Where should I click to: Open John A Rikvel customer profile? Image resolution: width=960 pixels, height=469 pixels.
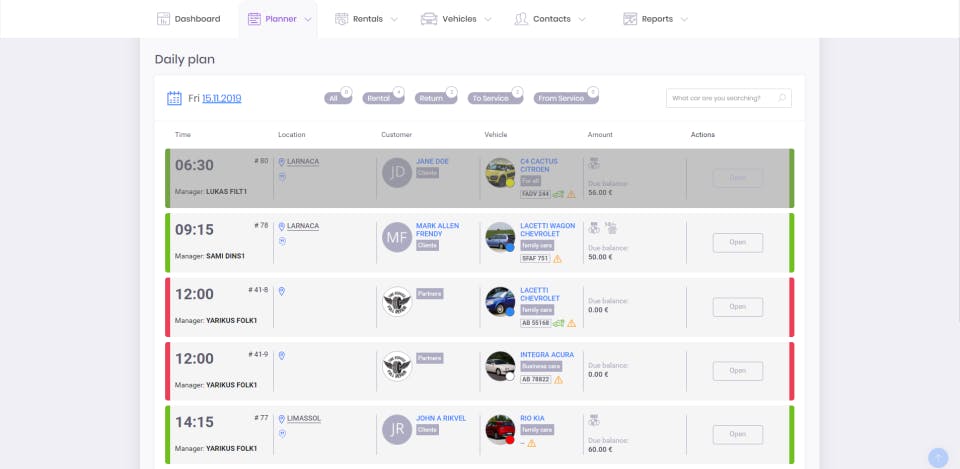[x=441, y=418]
